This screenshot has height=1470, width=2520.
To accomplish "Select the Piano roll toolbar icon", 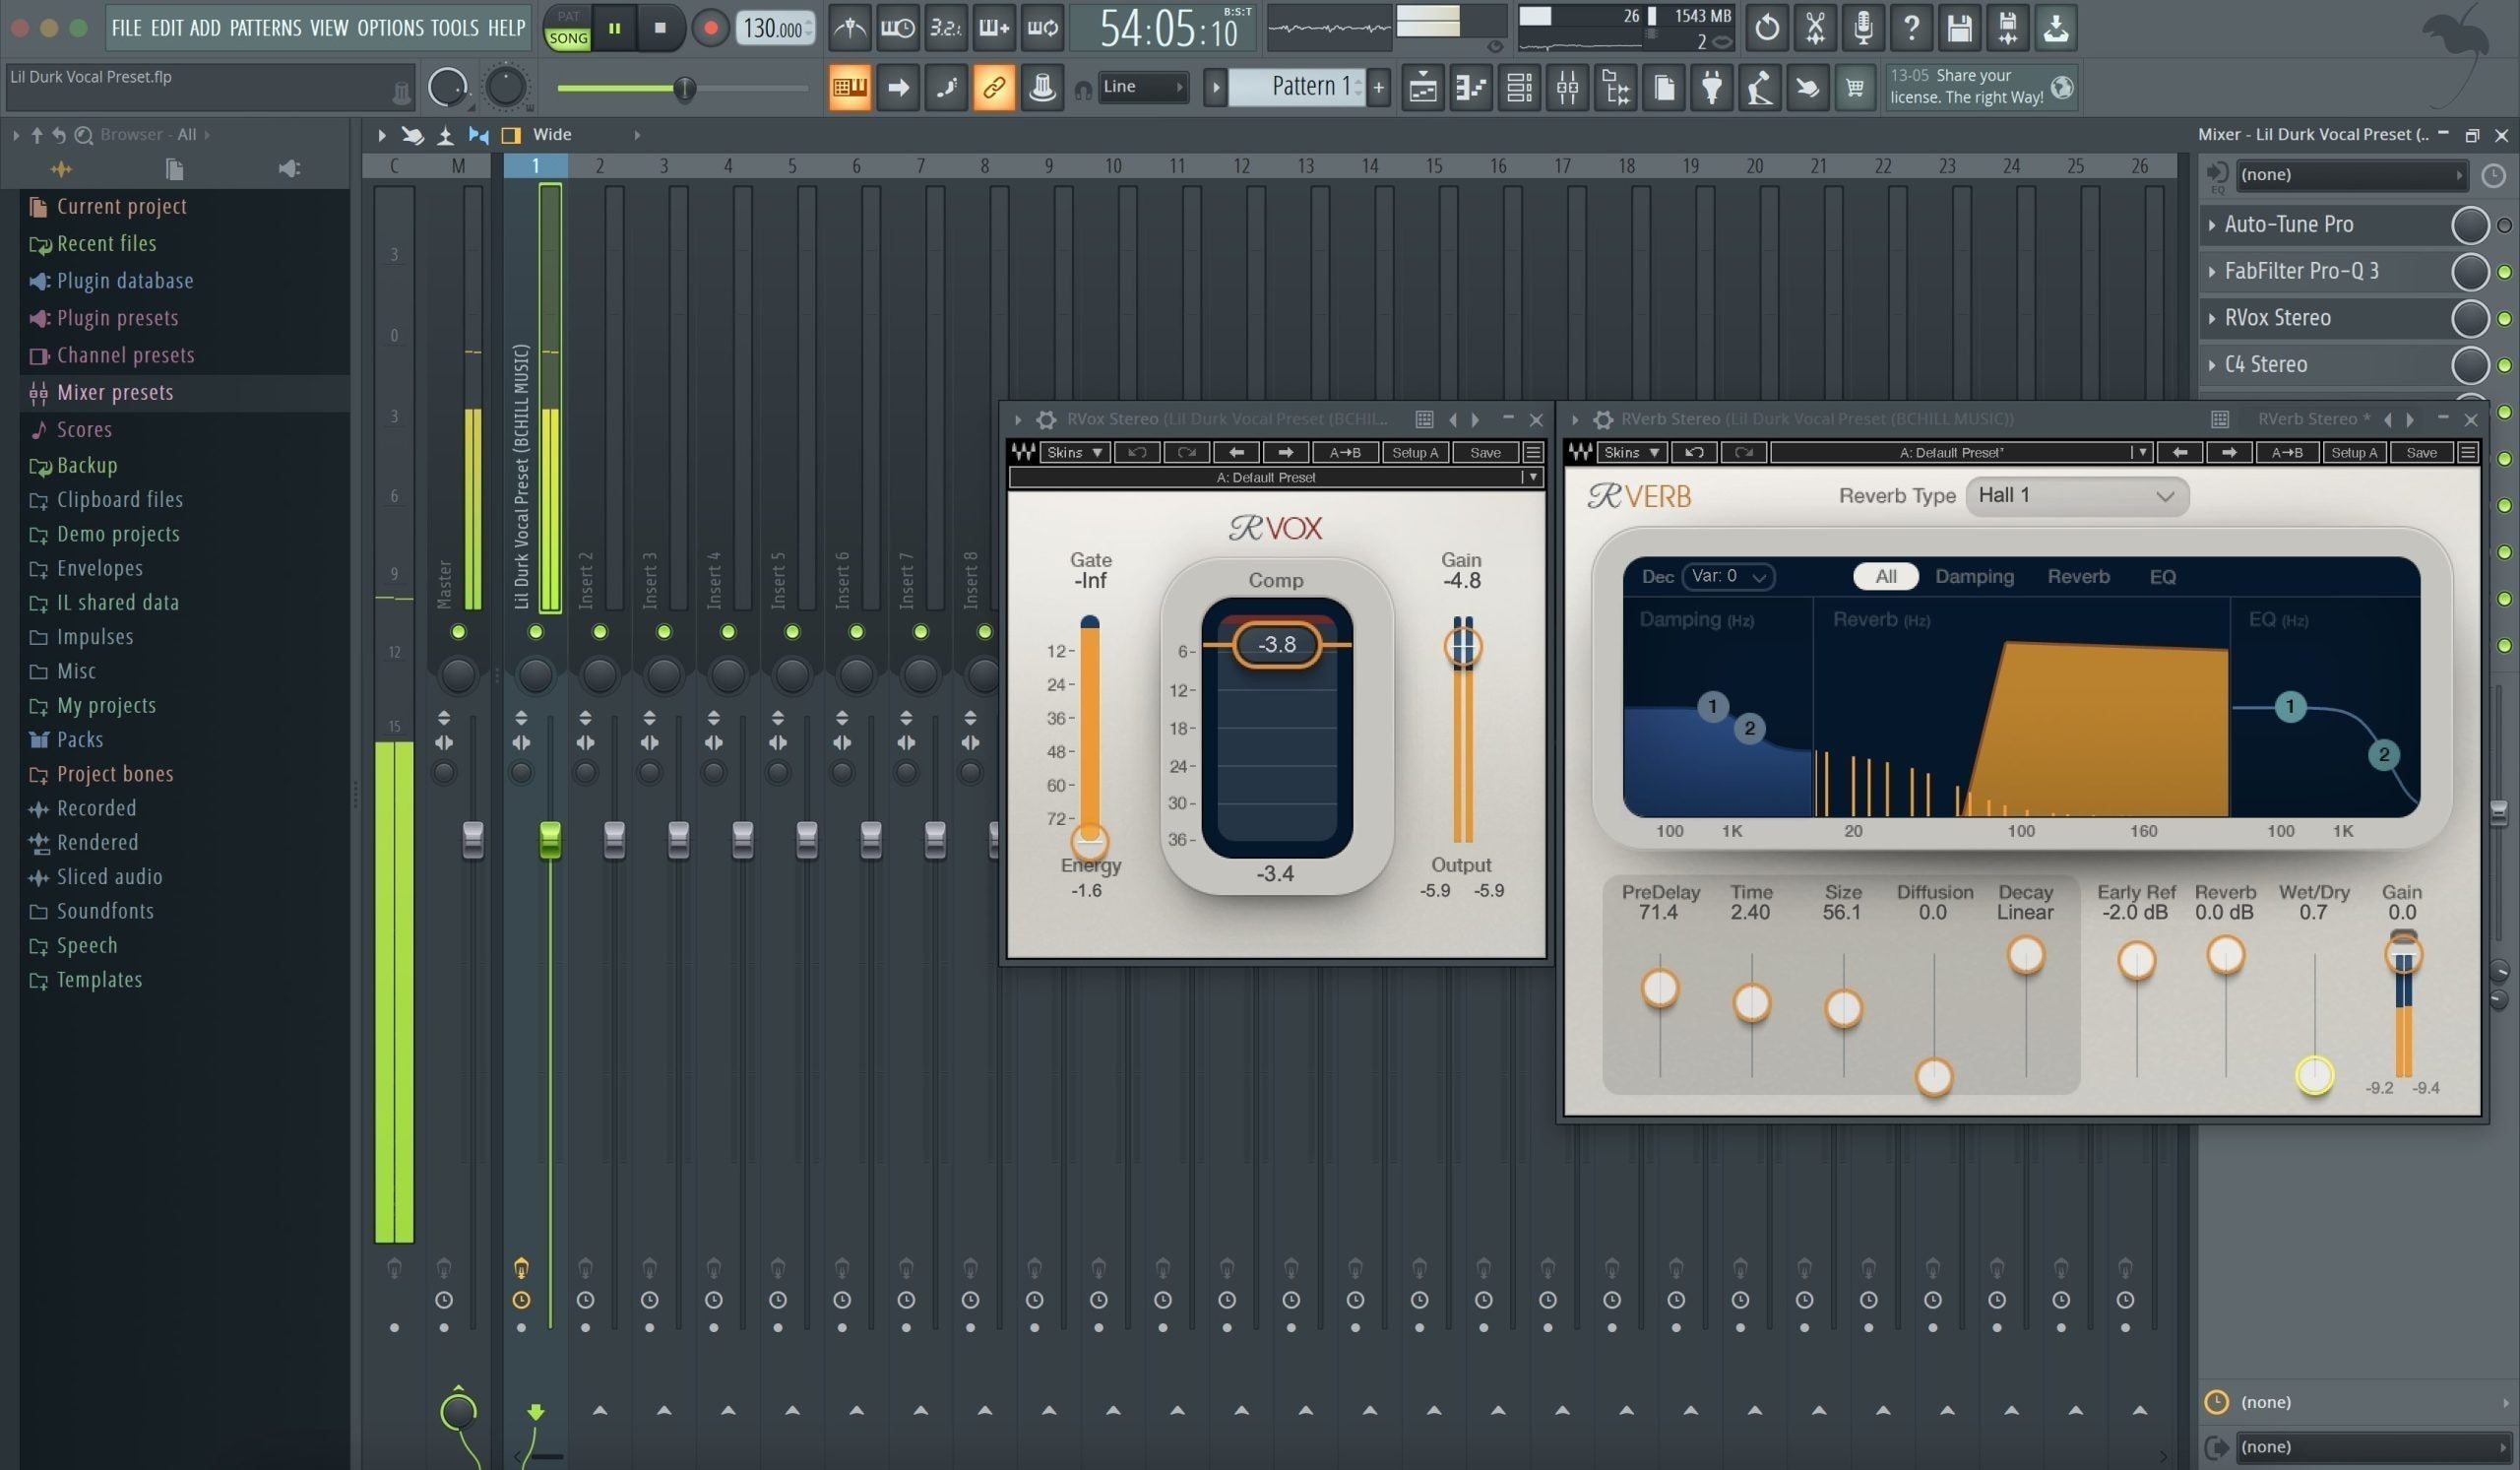I will pyautogui.click(x=1470, y=87).
